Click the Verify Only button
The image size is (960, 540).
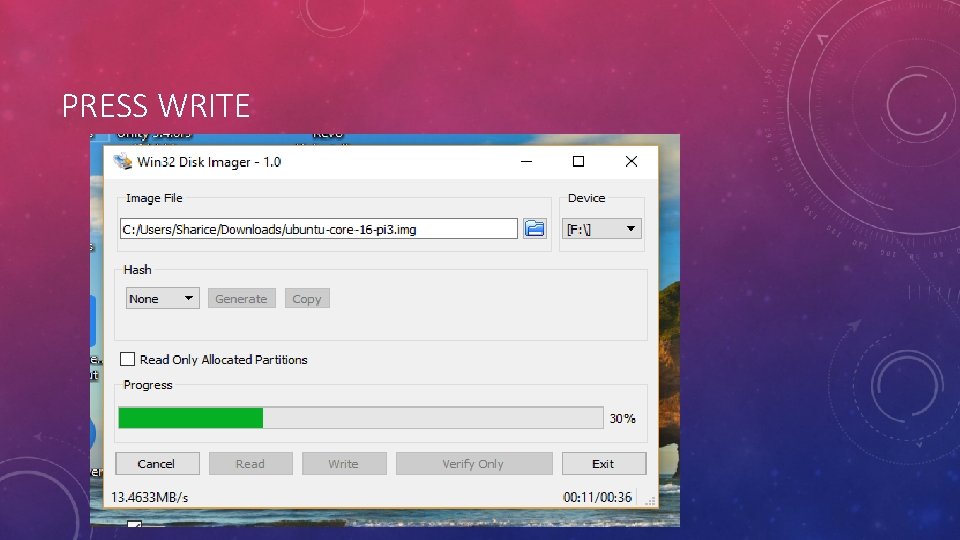click(474, 463)
